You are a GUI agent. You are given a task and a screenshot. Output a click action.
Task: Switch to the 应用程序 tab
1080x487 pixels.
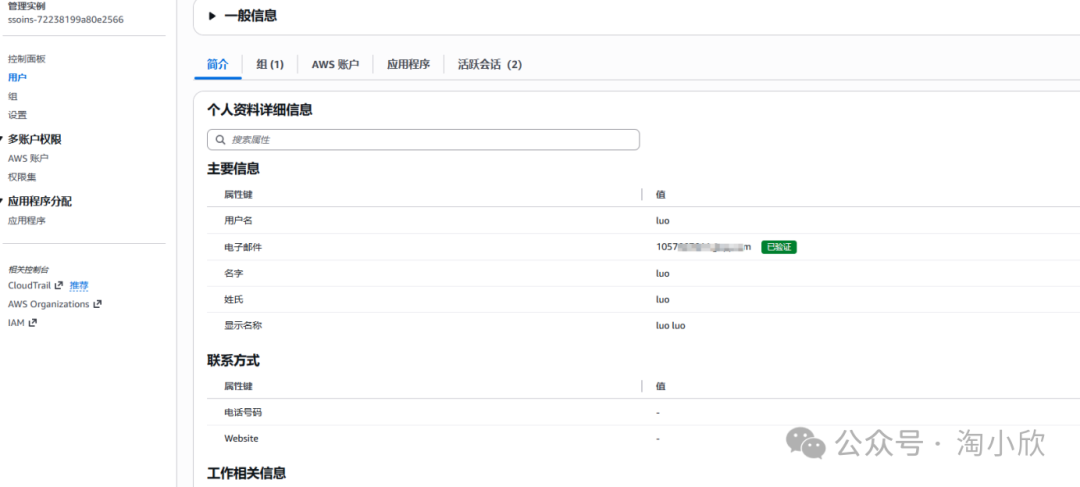[x=408, y=64]
